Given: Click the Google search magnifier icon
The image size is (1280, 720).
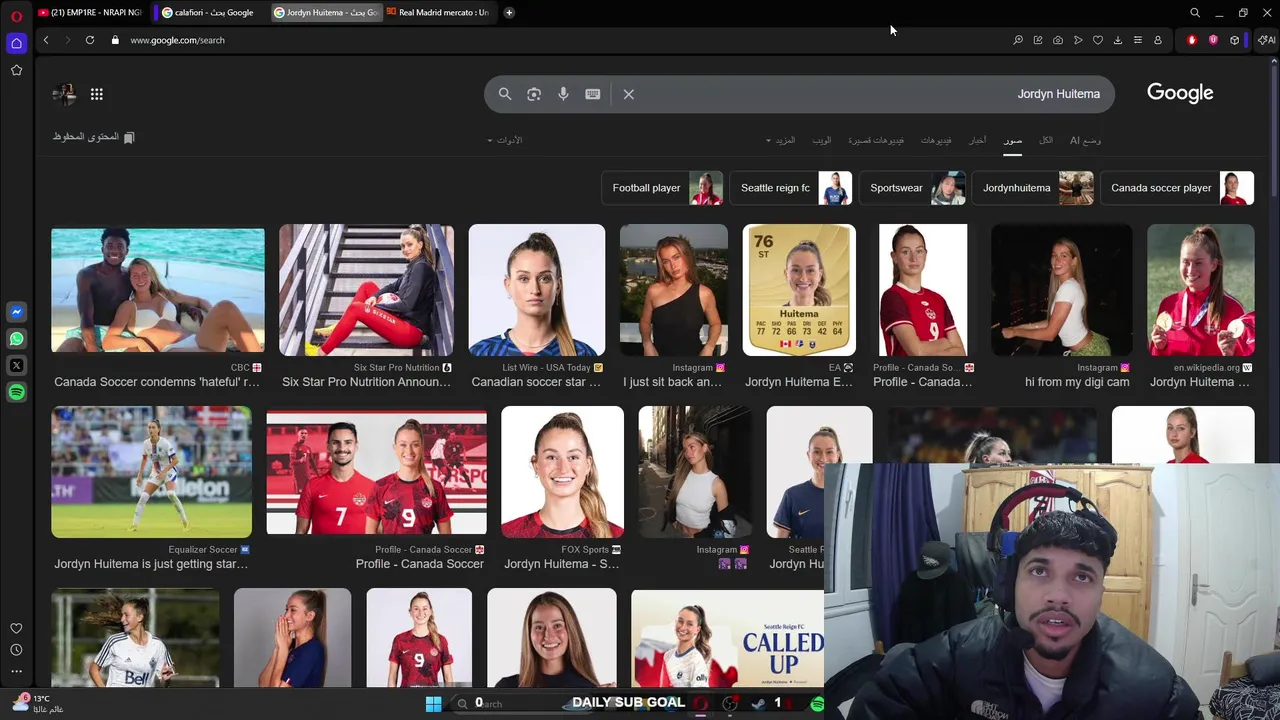Looking at the screenshot, I should point(505,94).
